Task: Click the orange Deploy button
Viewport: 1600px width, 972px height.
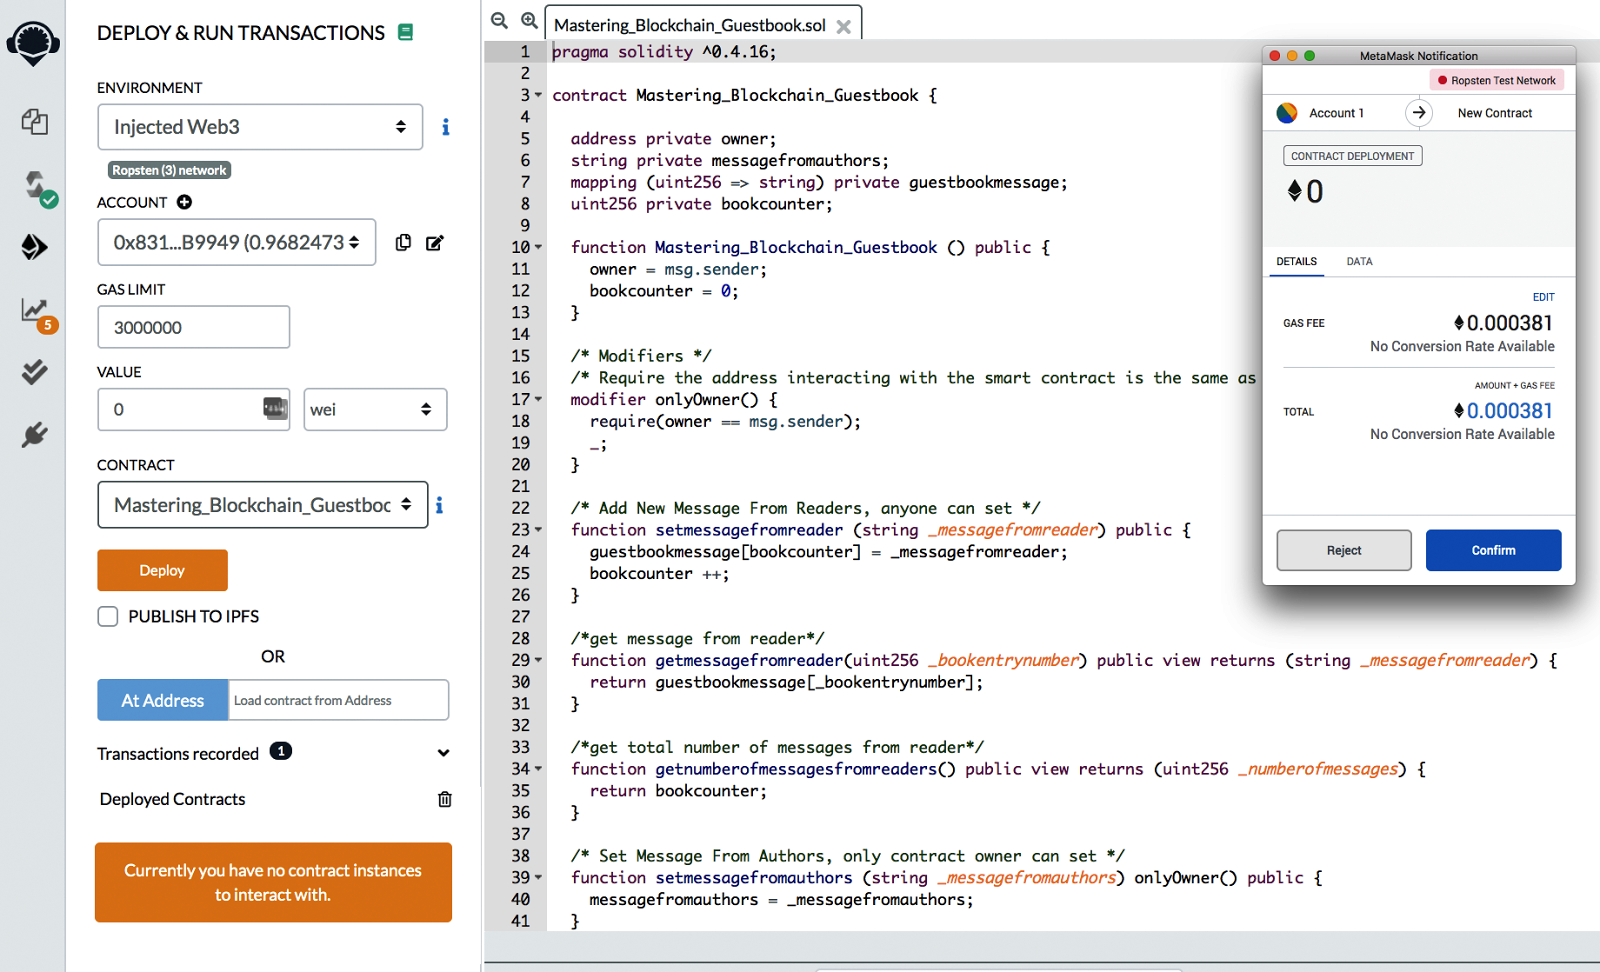Action: [162, 571]
